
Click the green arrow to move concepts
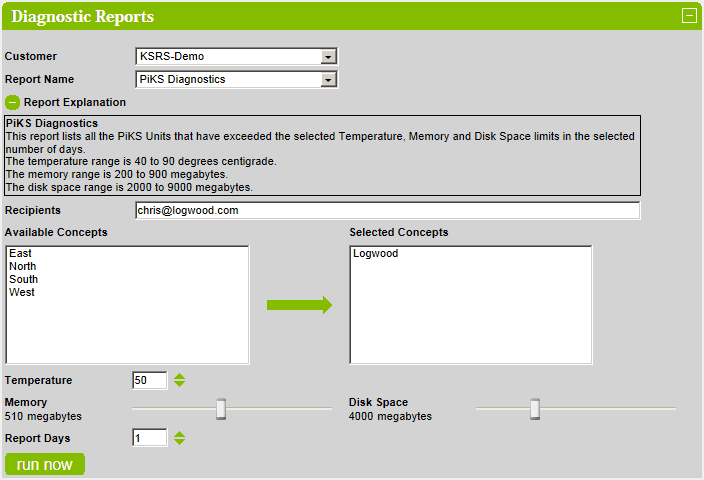[298, 305]
